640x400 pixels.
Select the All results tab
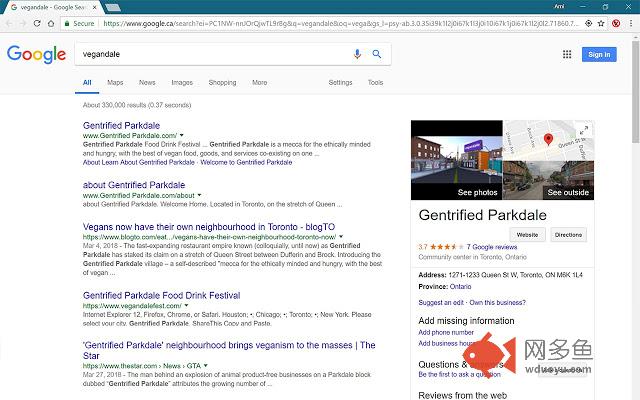(87, 82)
